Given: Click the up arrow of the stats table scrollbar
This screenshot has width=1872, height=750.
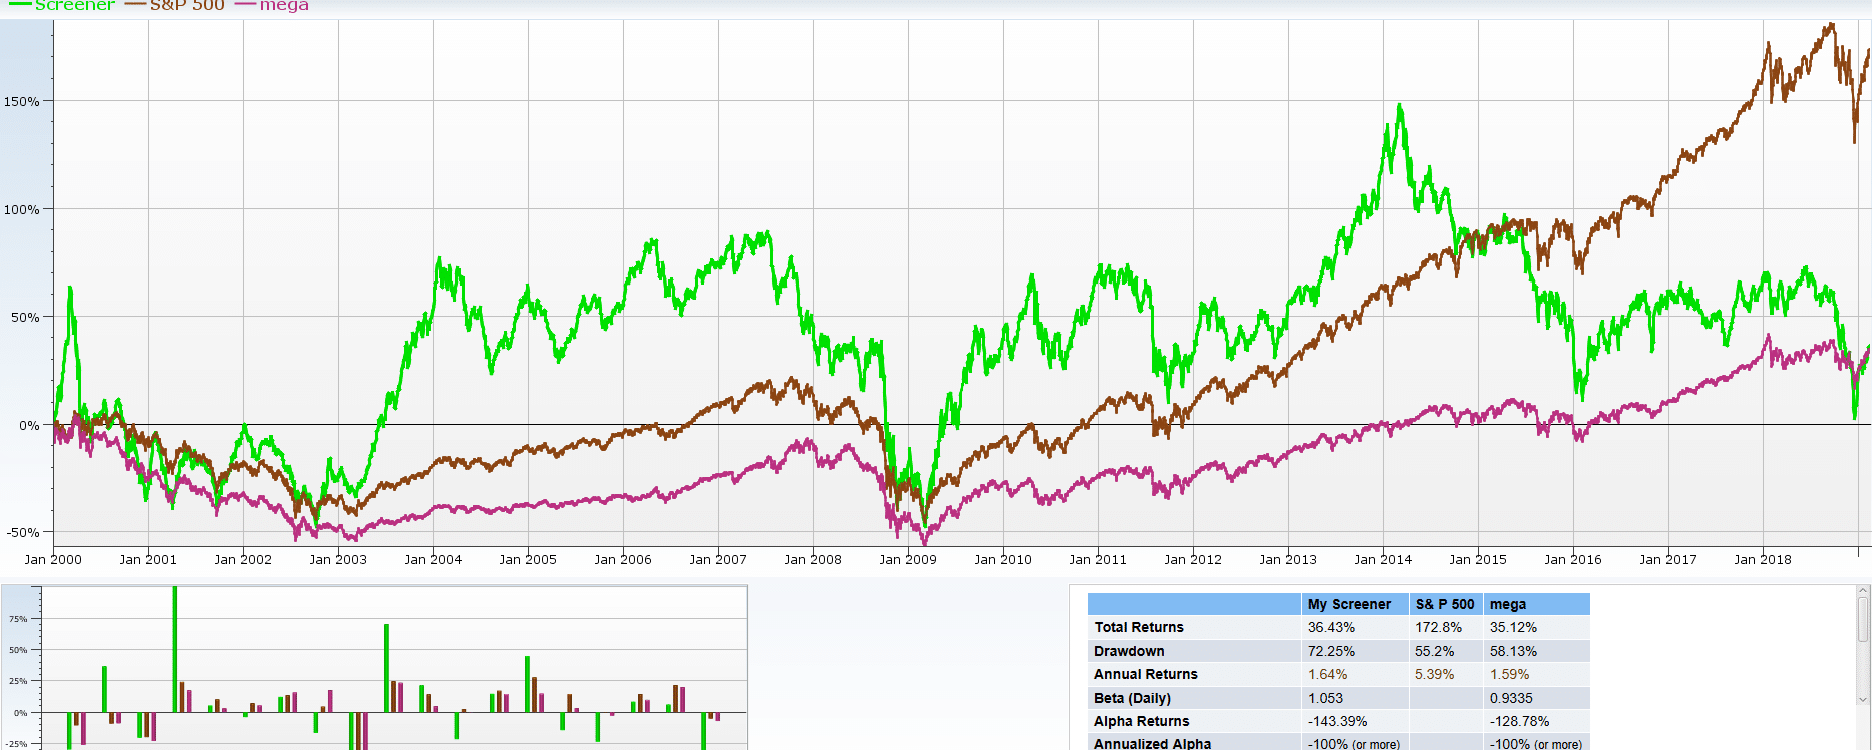Looking at the screenshot, I should tap(1863, 592).
